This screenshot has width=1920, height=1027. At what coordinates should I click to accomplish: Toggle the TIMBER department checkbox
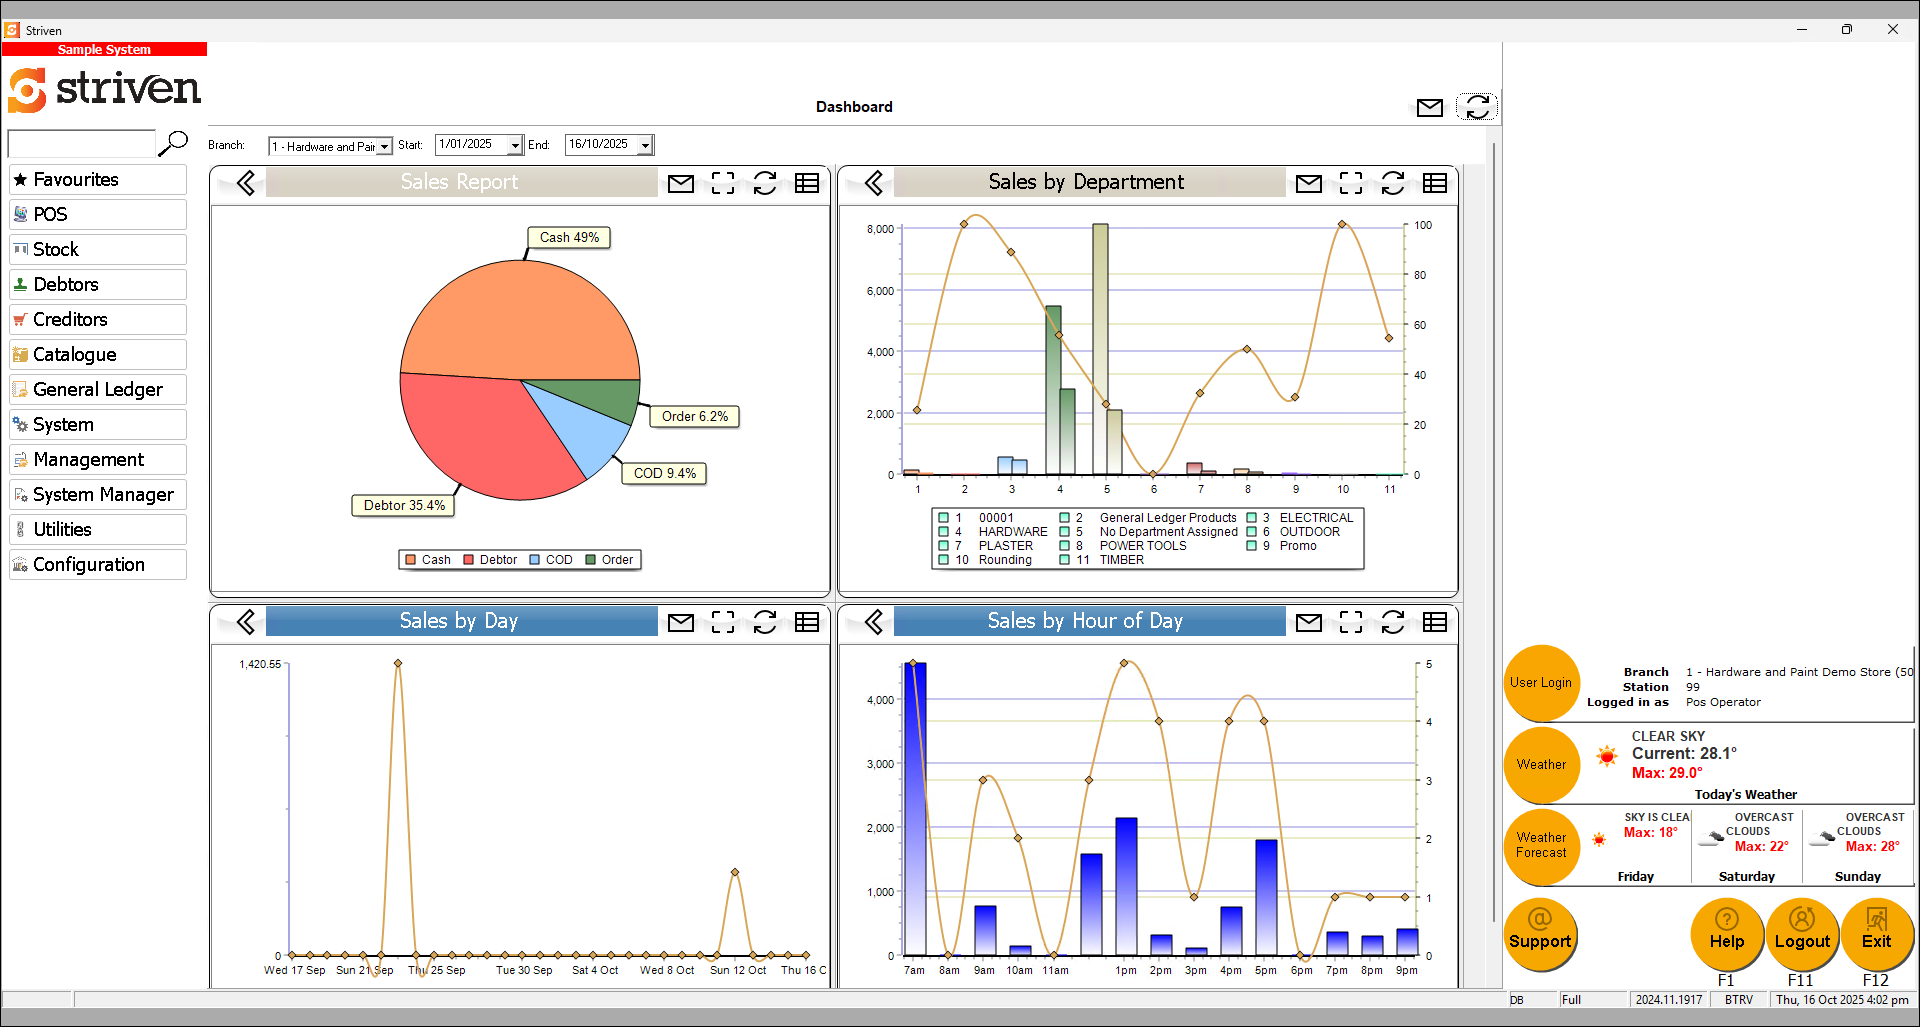tap(1065, 560)
